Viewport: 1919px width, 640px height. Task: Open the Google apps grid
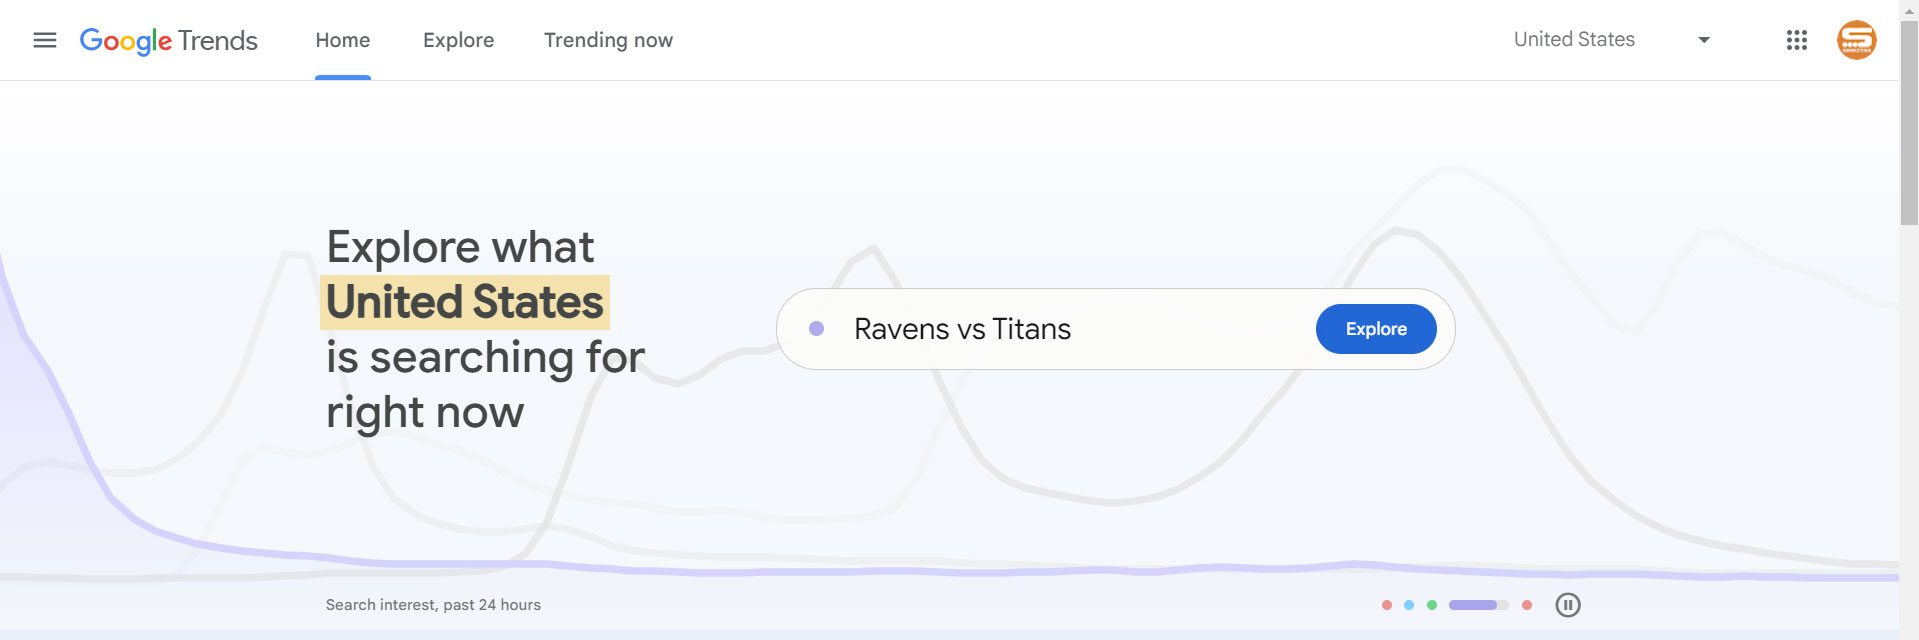coord(1796,40)
